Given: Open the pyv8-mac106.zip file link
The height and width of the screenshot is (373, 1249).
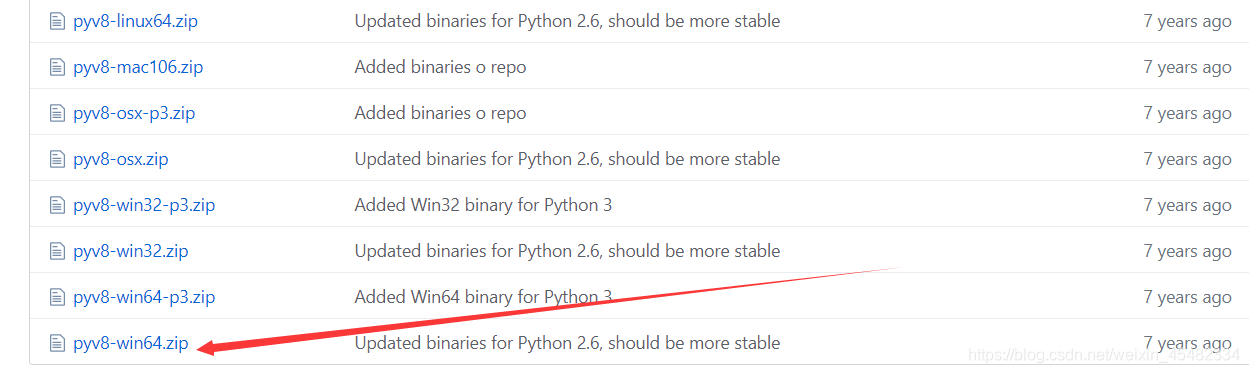Looking at the screenshot, I should click(138, 67).
